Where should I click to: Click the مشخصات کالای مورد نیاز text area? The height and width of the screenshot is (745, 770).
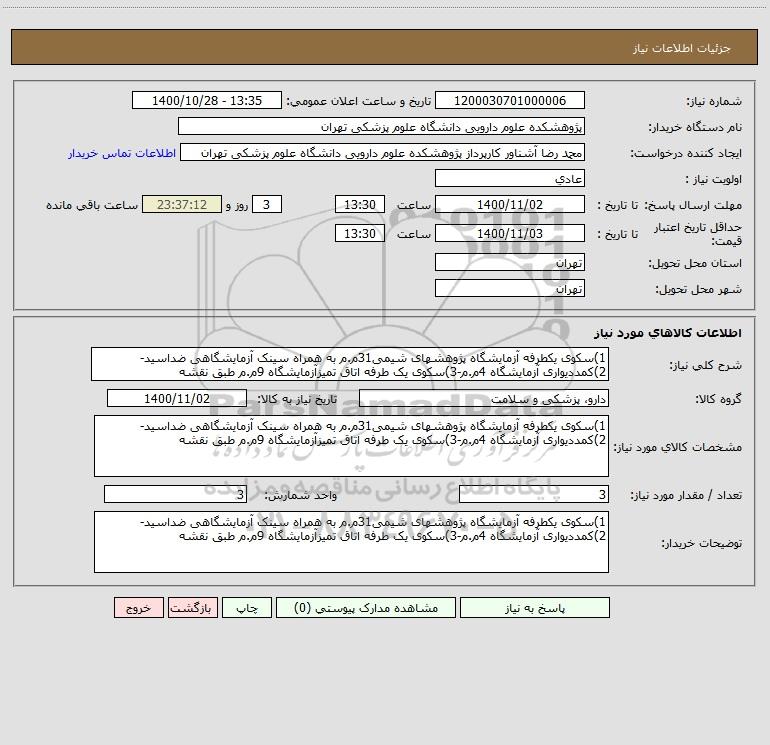click(x=351, y=446)
